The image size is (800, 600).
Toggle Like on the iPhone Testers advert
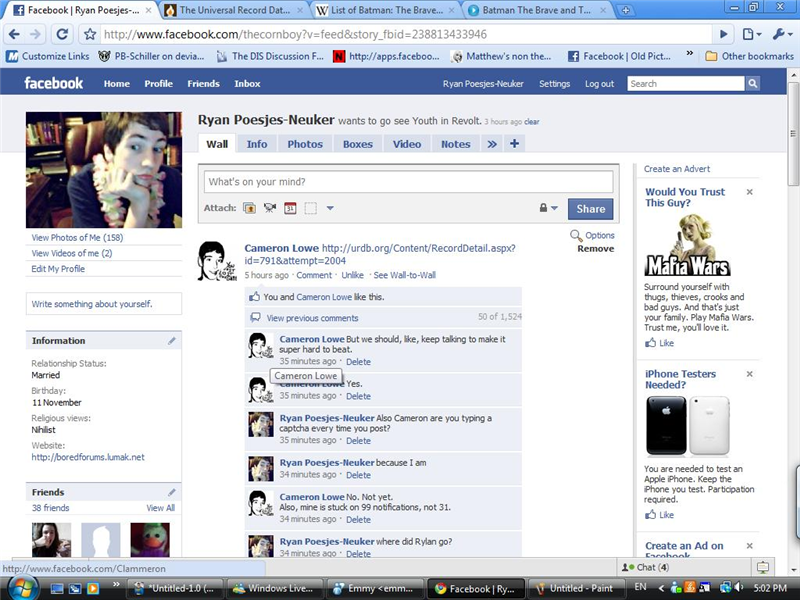click(658, 515)
